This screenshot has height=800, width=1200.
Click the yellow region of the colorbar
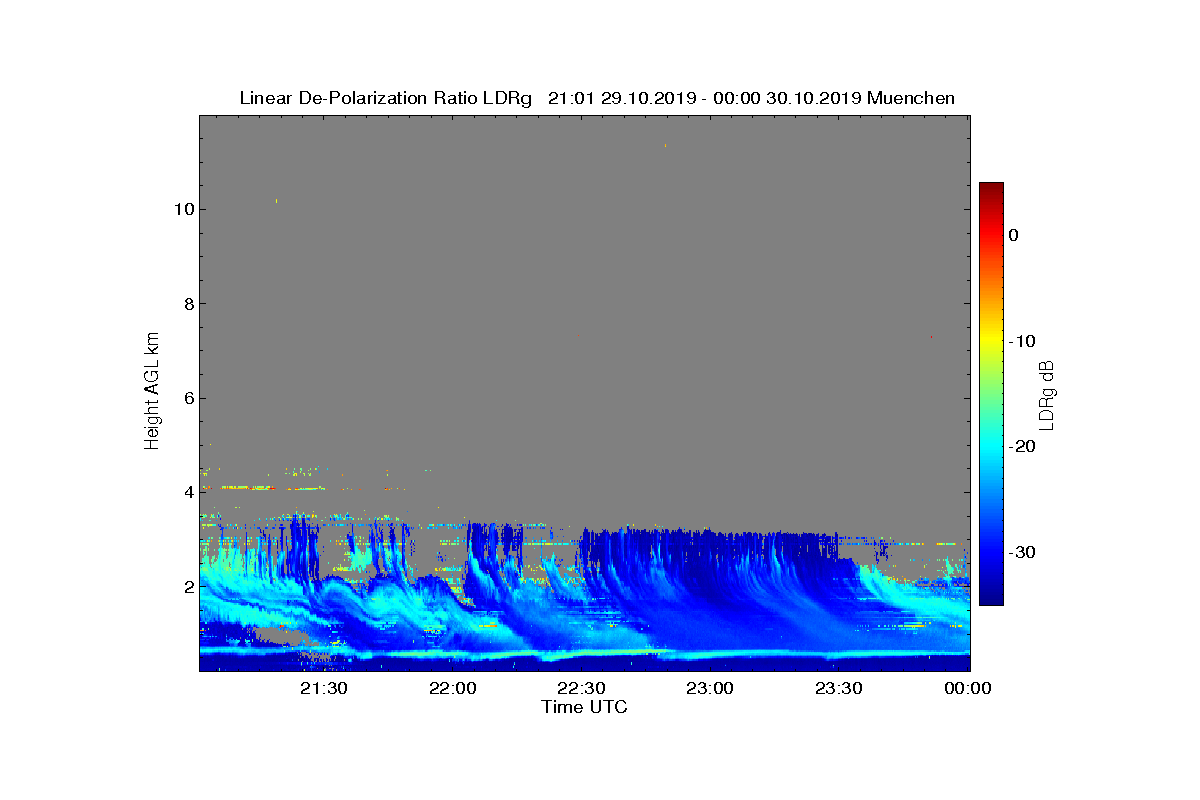(991, 341)
